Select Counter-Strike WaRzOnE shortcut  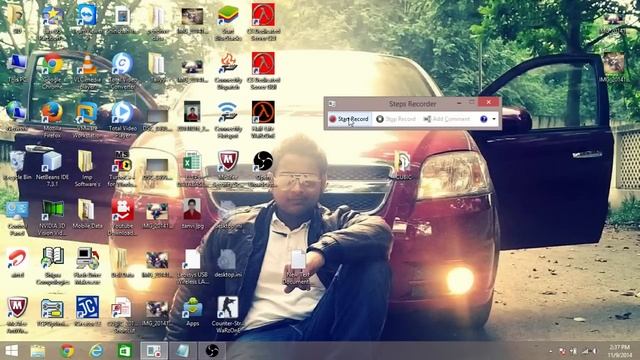(x=228, y=315)
